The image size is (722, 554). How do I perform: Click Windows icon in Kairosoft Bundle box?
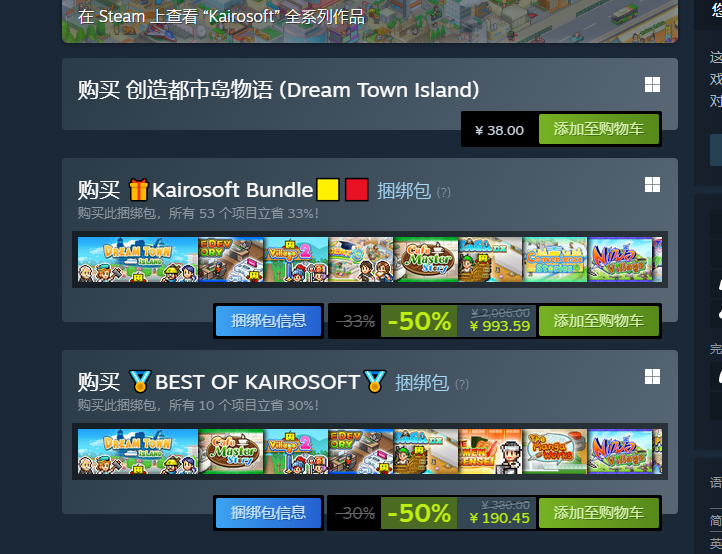(652, 185)
